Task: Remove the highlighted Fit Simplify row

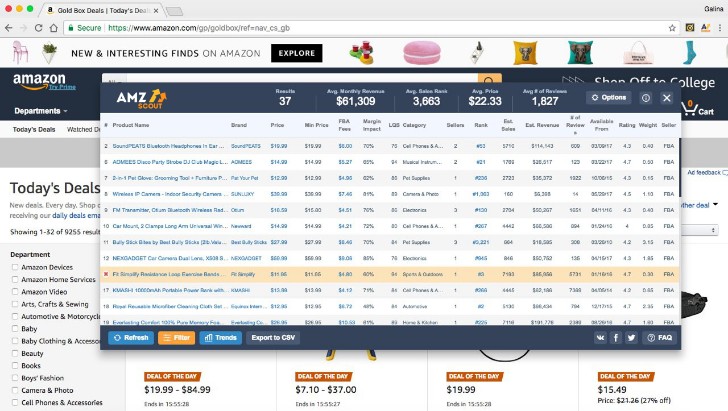Action: [x=106, y=274]
